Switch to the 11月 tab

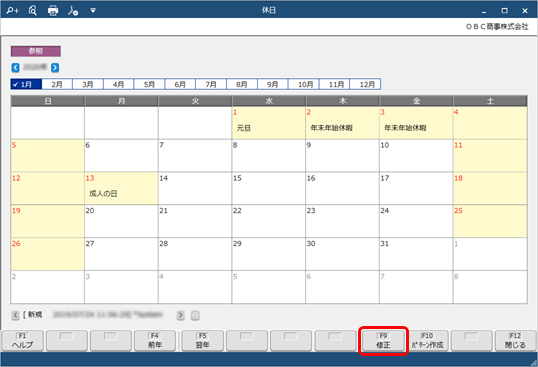(335, 84)
